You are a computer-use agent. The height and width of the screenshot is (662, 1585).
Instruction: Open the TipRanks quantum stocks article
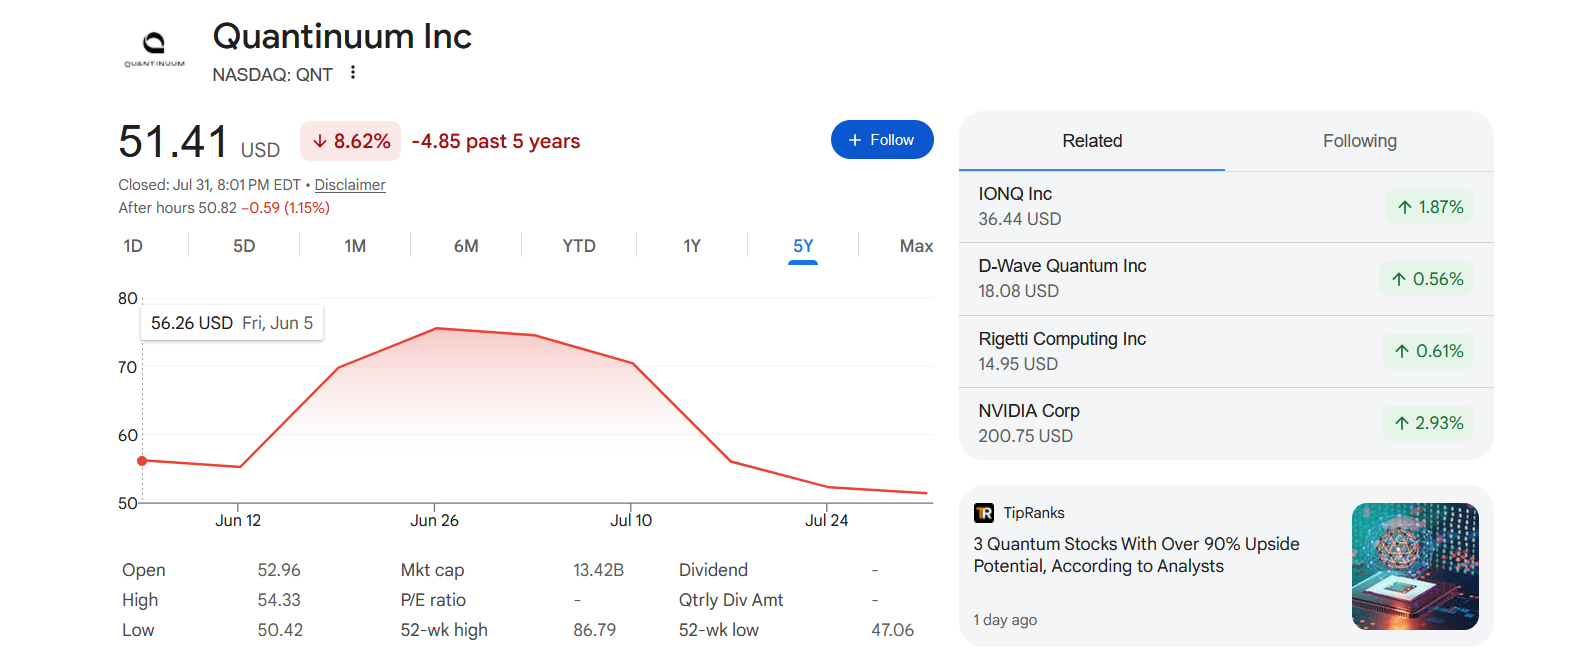pyautogui.click(x=1136, y=555)
